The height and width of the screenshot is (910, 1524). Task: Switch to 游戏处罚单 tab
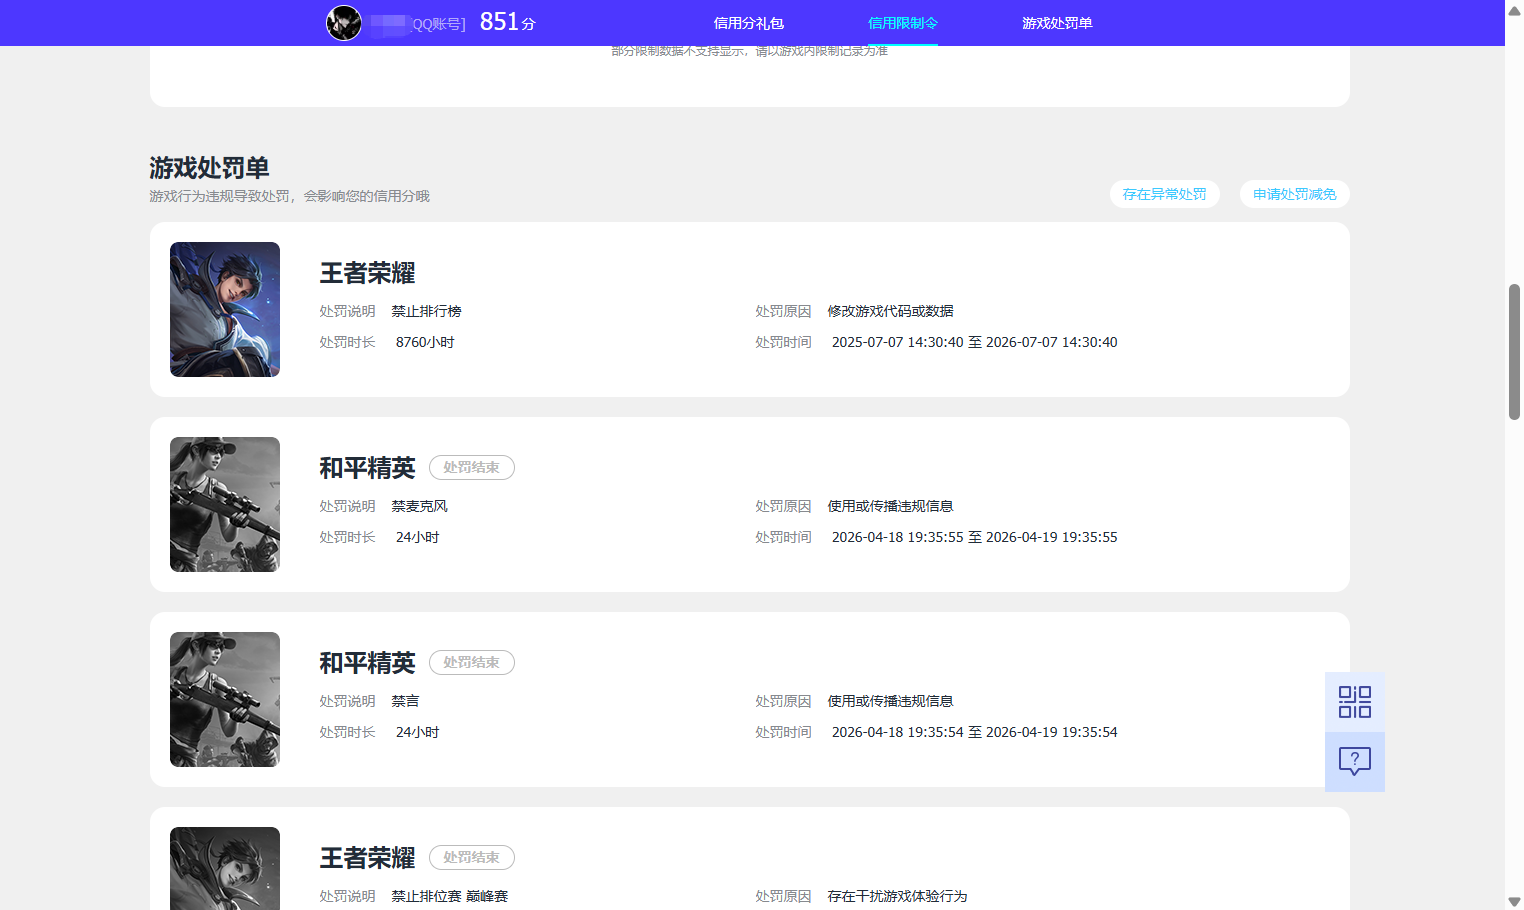pyautogui.click(x=1057, y=23)
